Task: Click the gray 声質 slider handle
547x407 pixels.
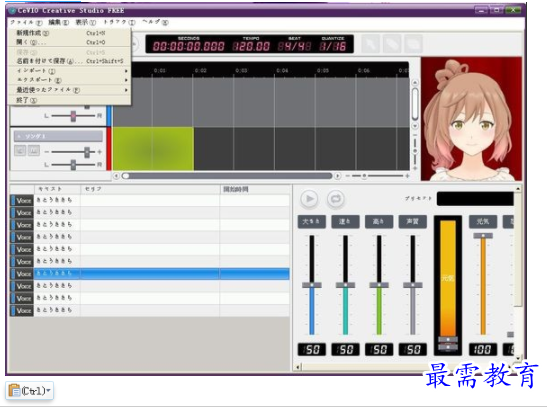Action: point(413,285)
